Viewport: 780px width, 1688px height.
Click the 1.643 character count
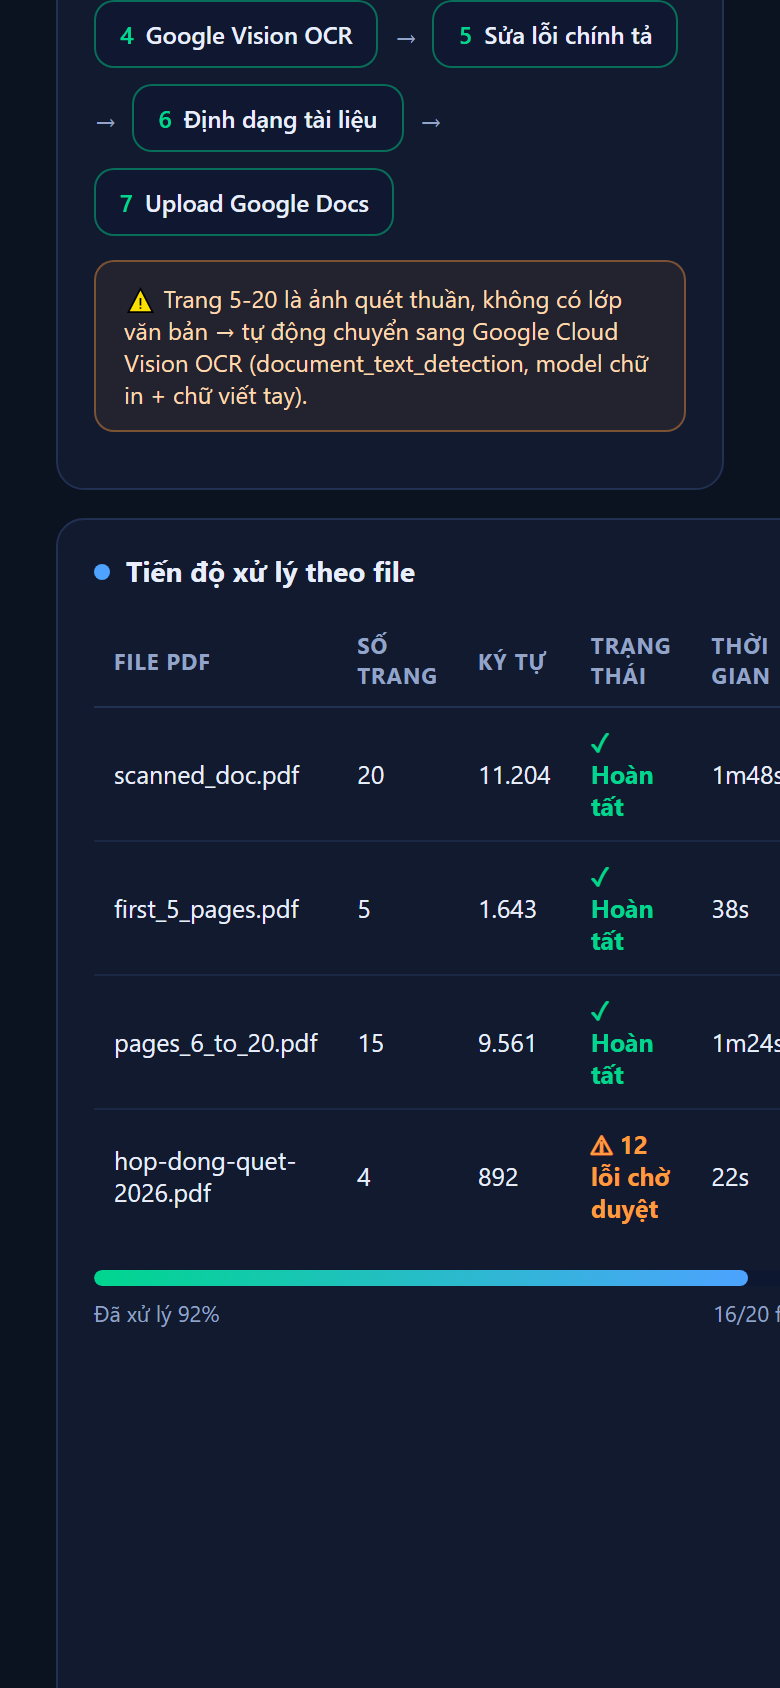coord(507,909)
